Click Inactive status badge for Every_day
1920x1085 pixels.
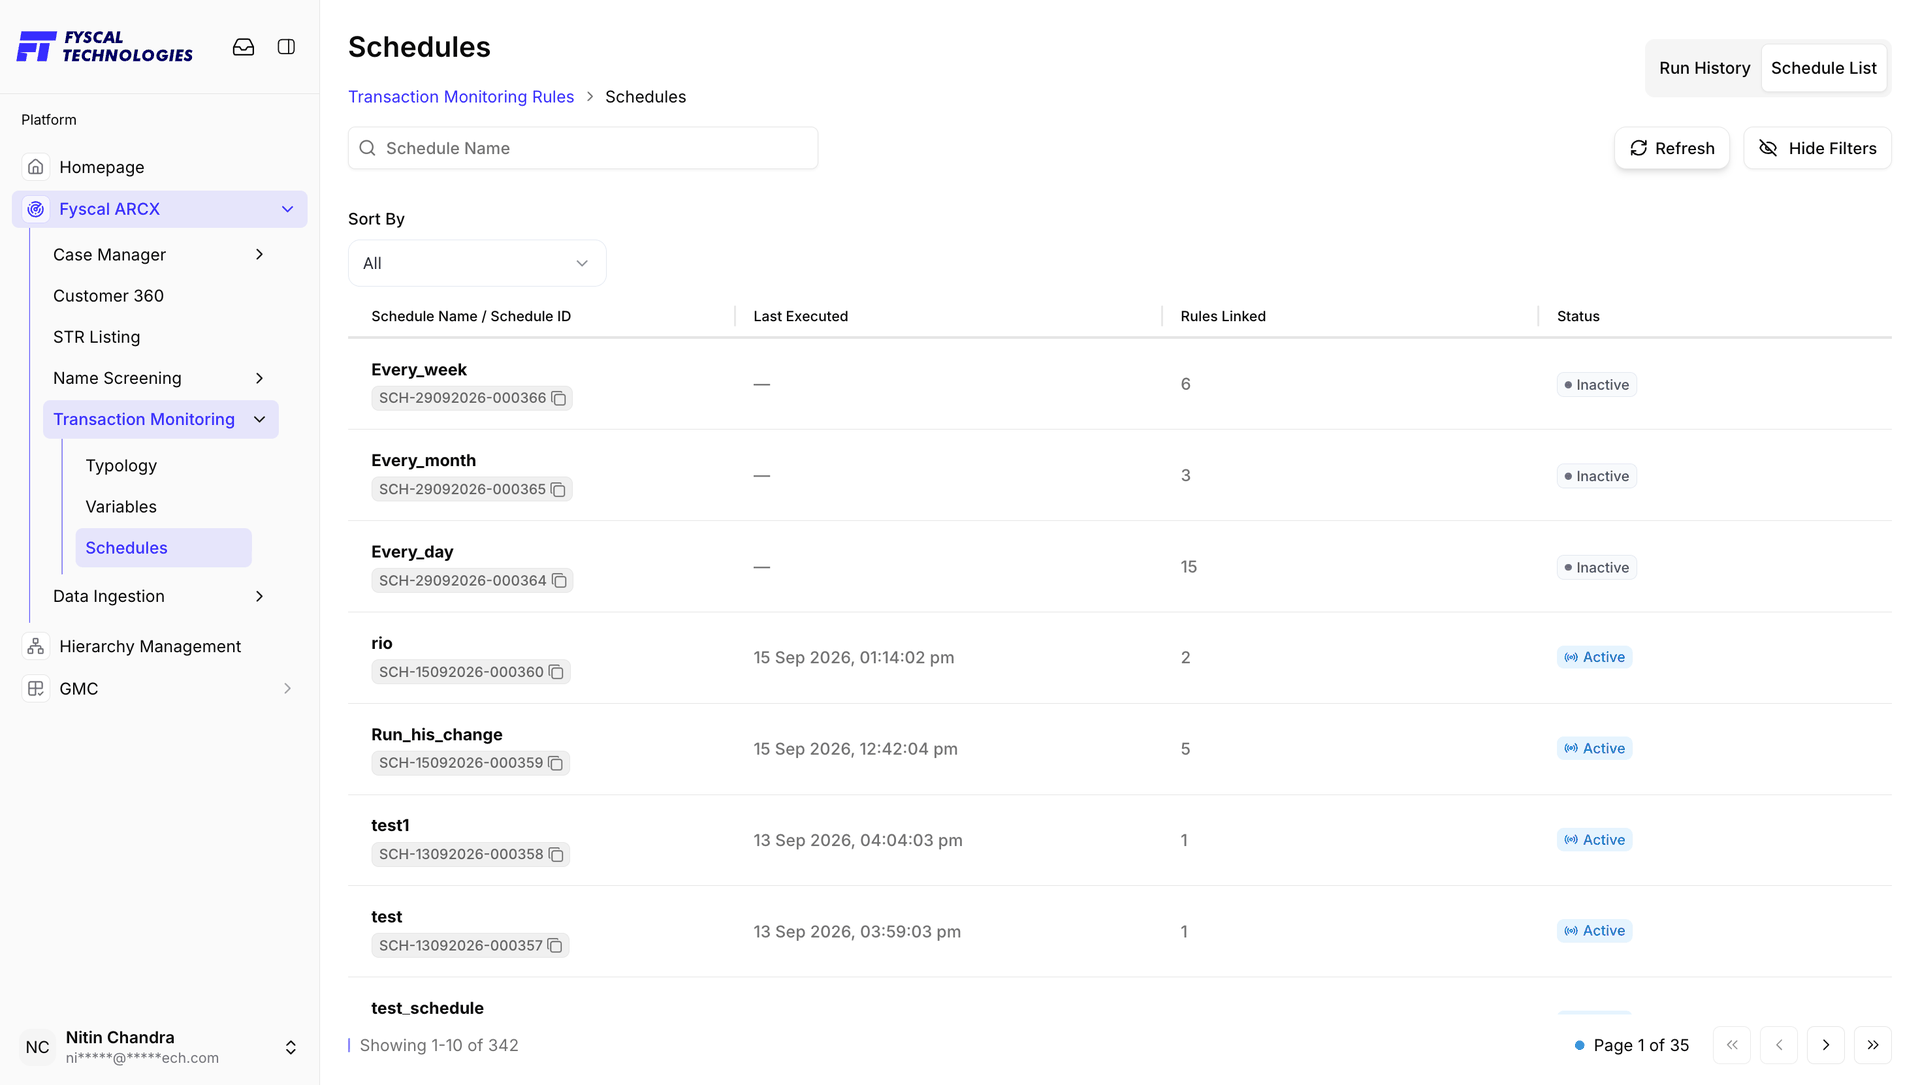pos(1596,567)
